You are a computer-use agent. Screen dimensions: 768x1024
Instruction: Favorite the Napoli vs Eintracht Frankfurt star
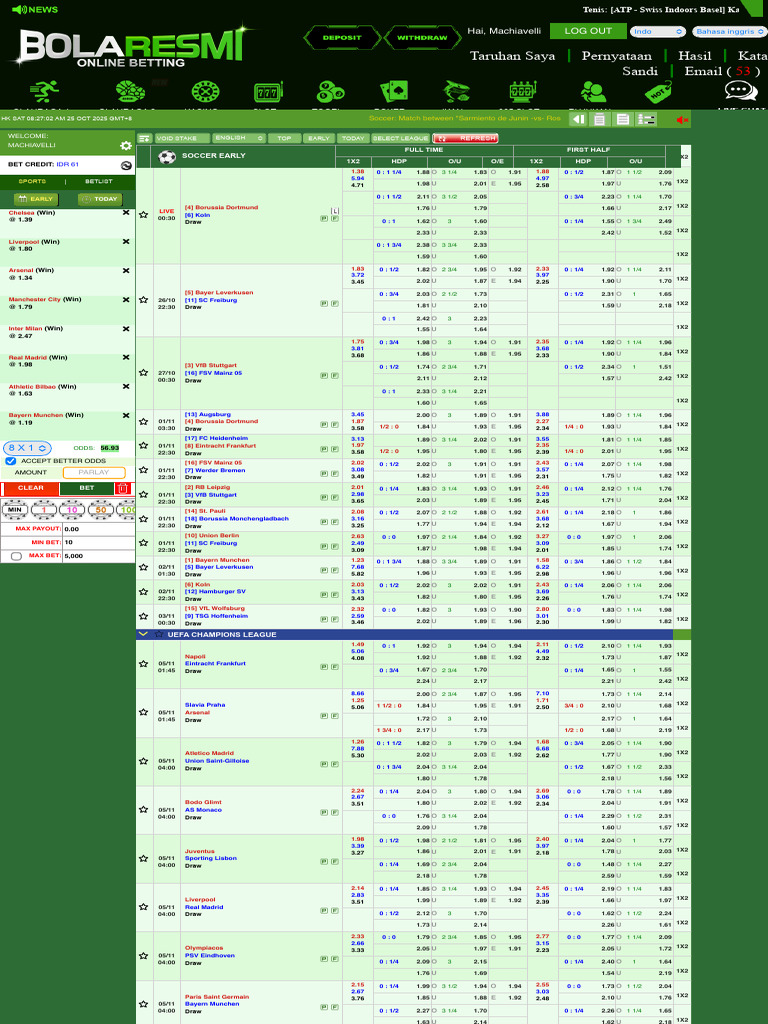(x=144, y=664)
